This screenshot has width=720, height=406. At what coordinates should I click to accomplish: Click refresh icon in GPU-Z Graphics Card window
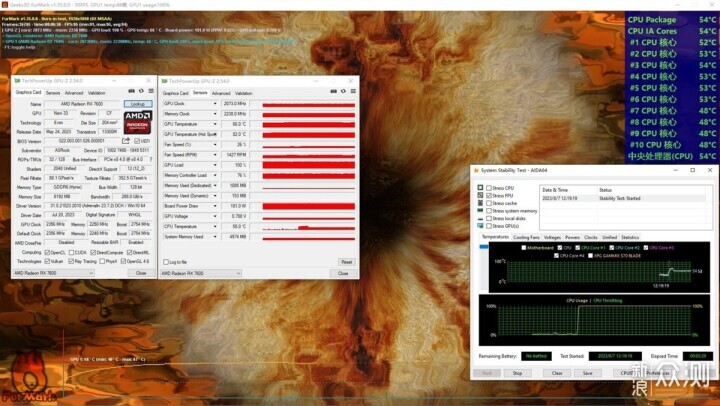pyautogui.click(x=141, y=91)
